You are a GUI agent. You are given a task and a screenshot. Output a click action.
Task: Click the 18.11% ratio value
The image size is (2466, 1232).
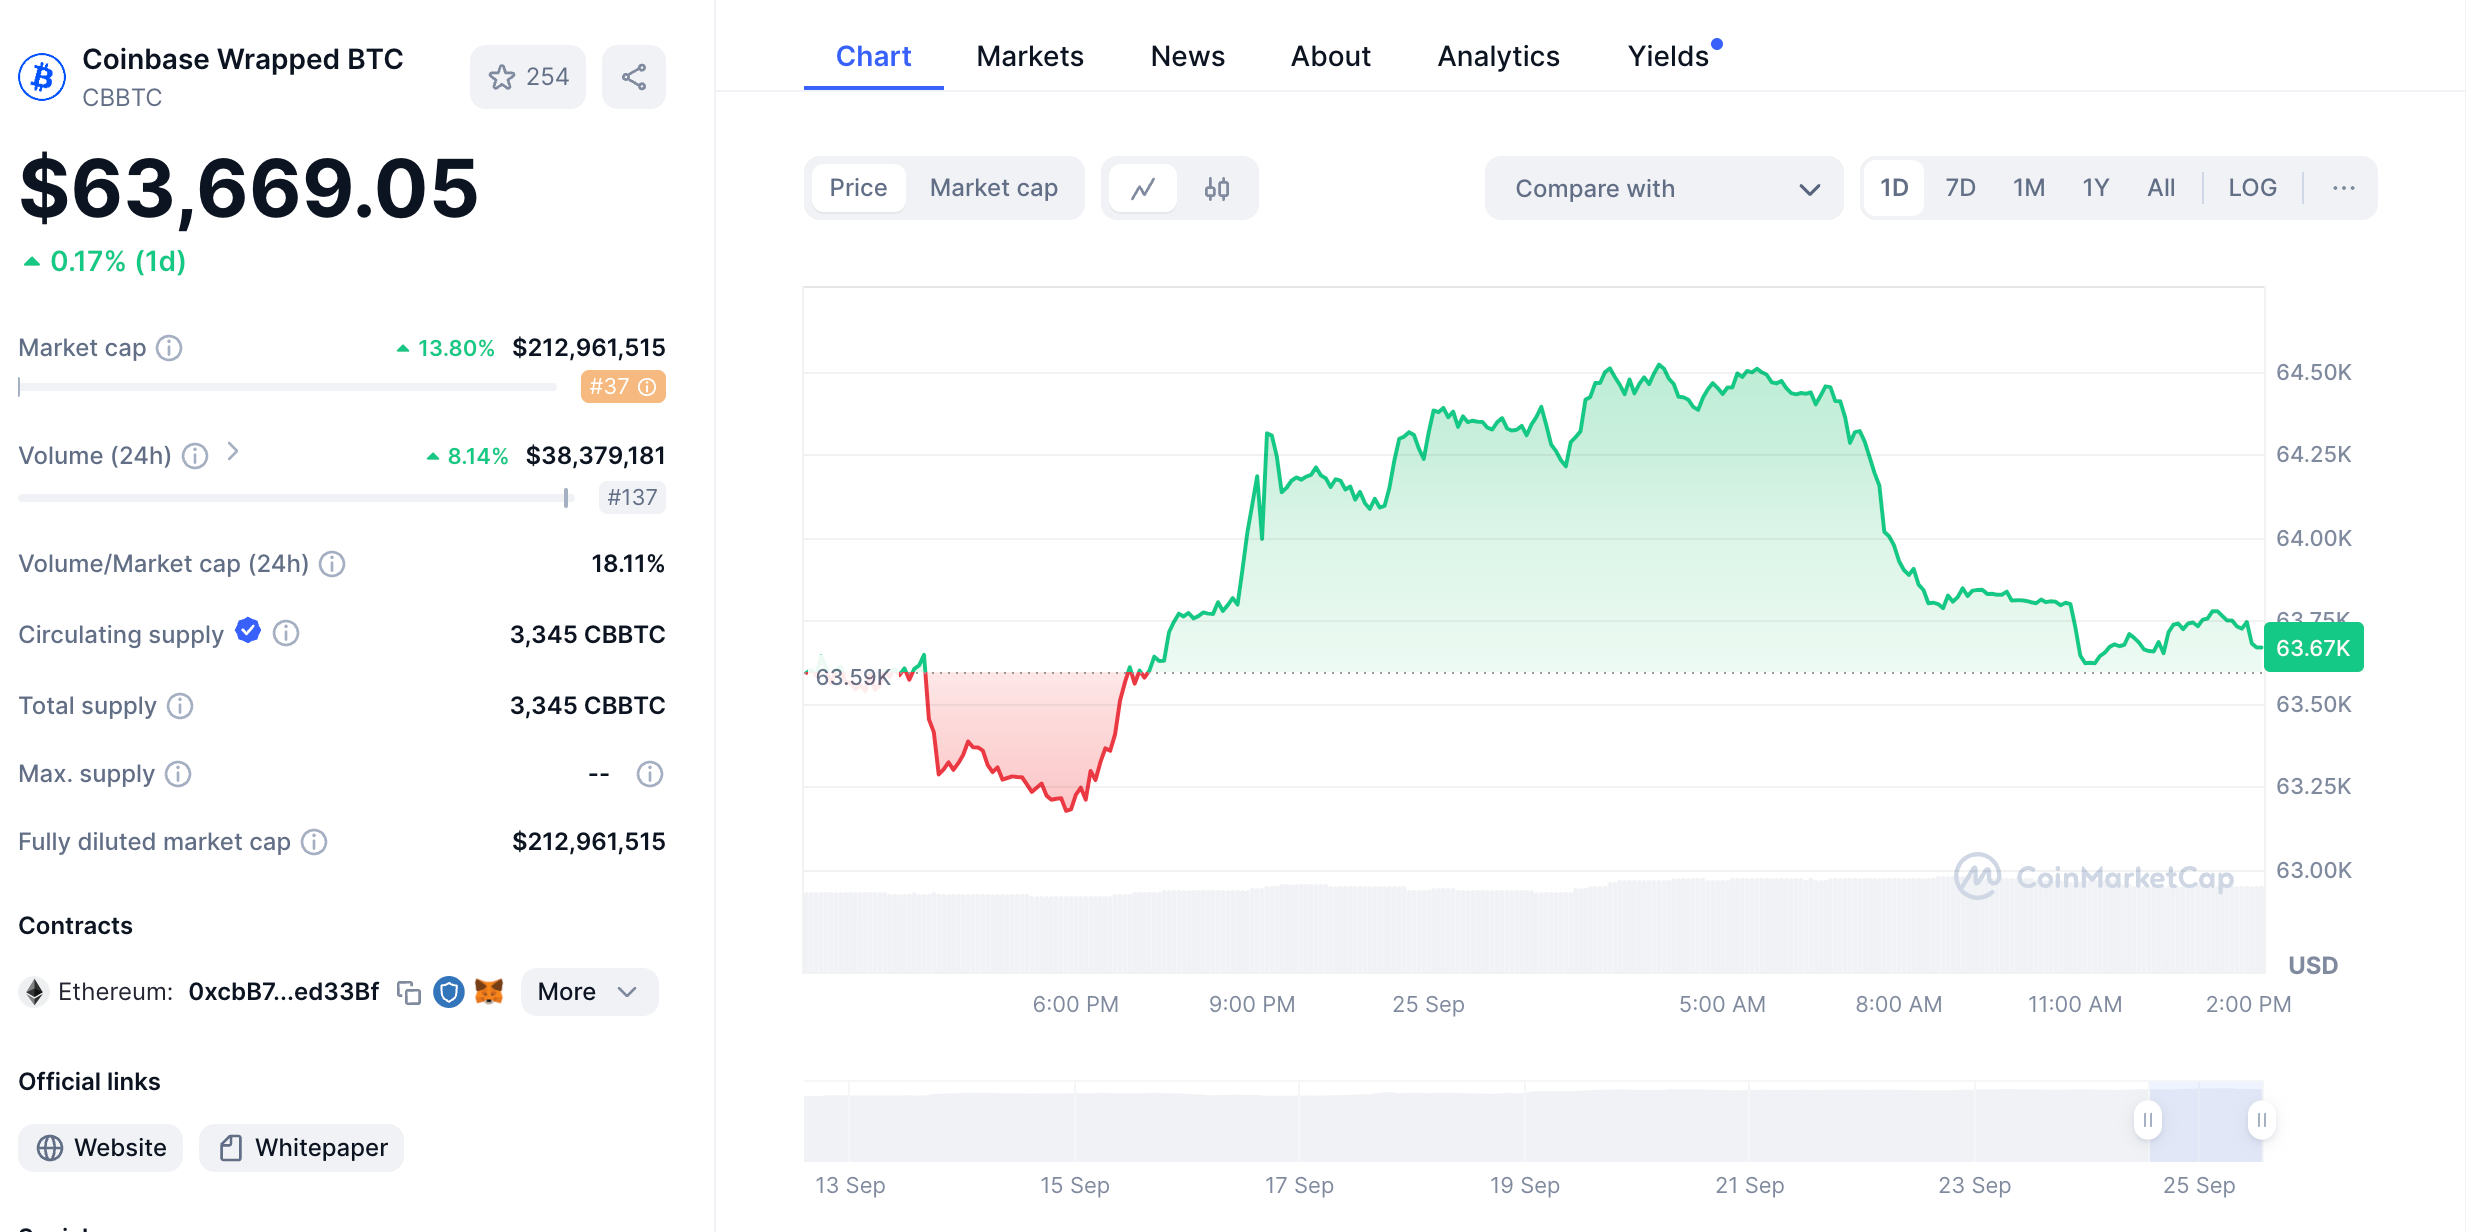click(628, 564)
